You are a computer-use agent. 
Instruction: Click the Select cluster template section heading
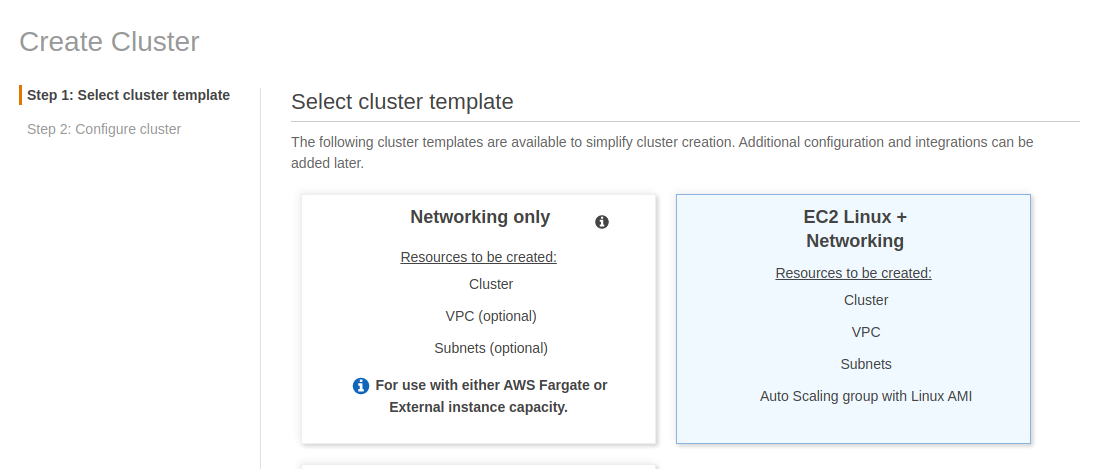(402, 101)
